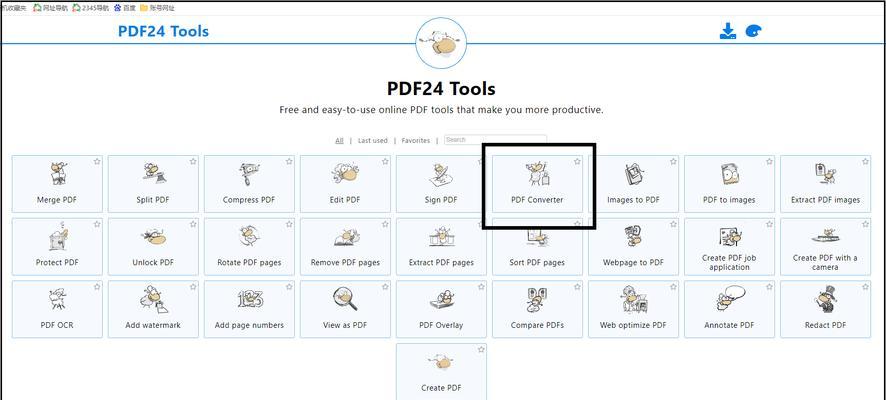Switch to Favorites filter

click(x=416, y=141)
